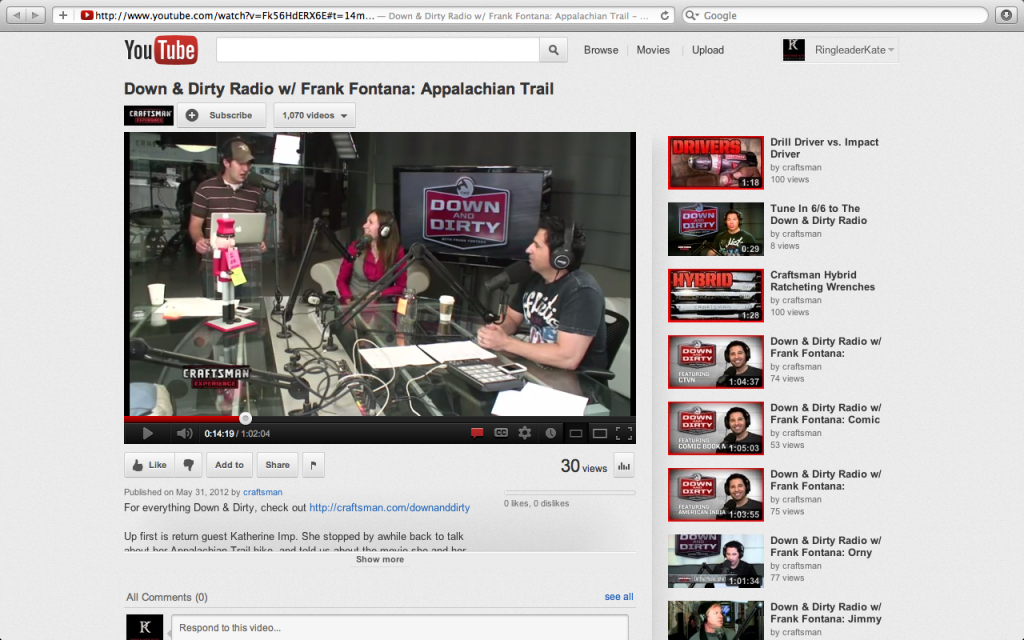Expand description with Show more

coord(380,560)
